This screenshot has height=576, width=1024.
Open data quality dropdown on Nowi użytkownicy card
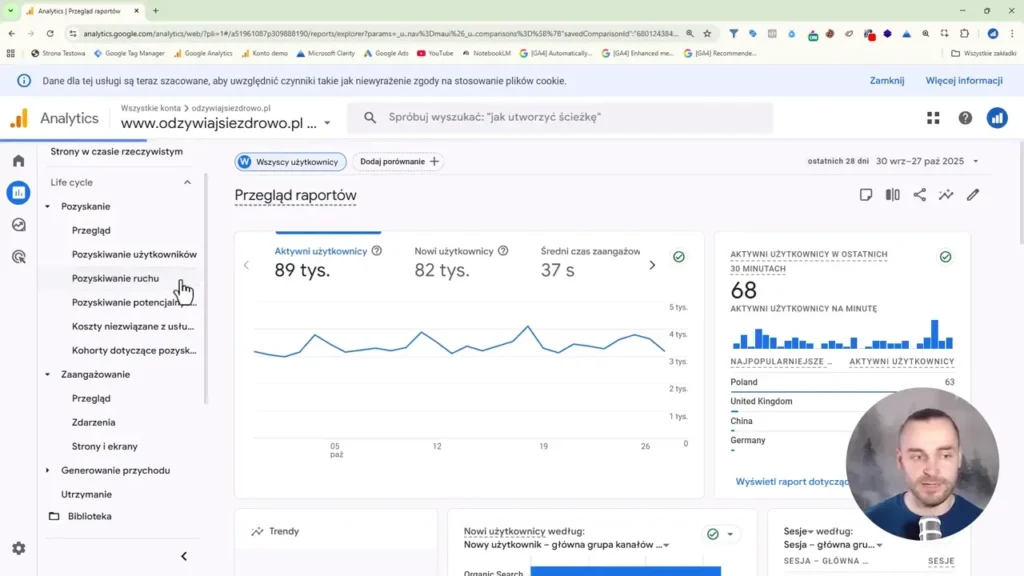click(x=730, y=534)
